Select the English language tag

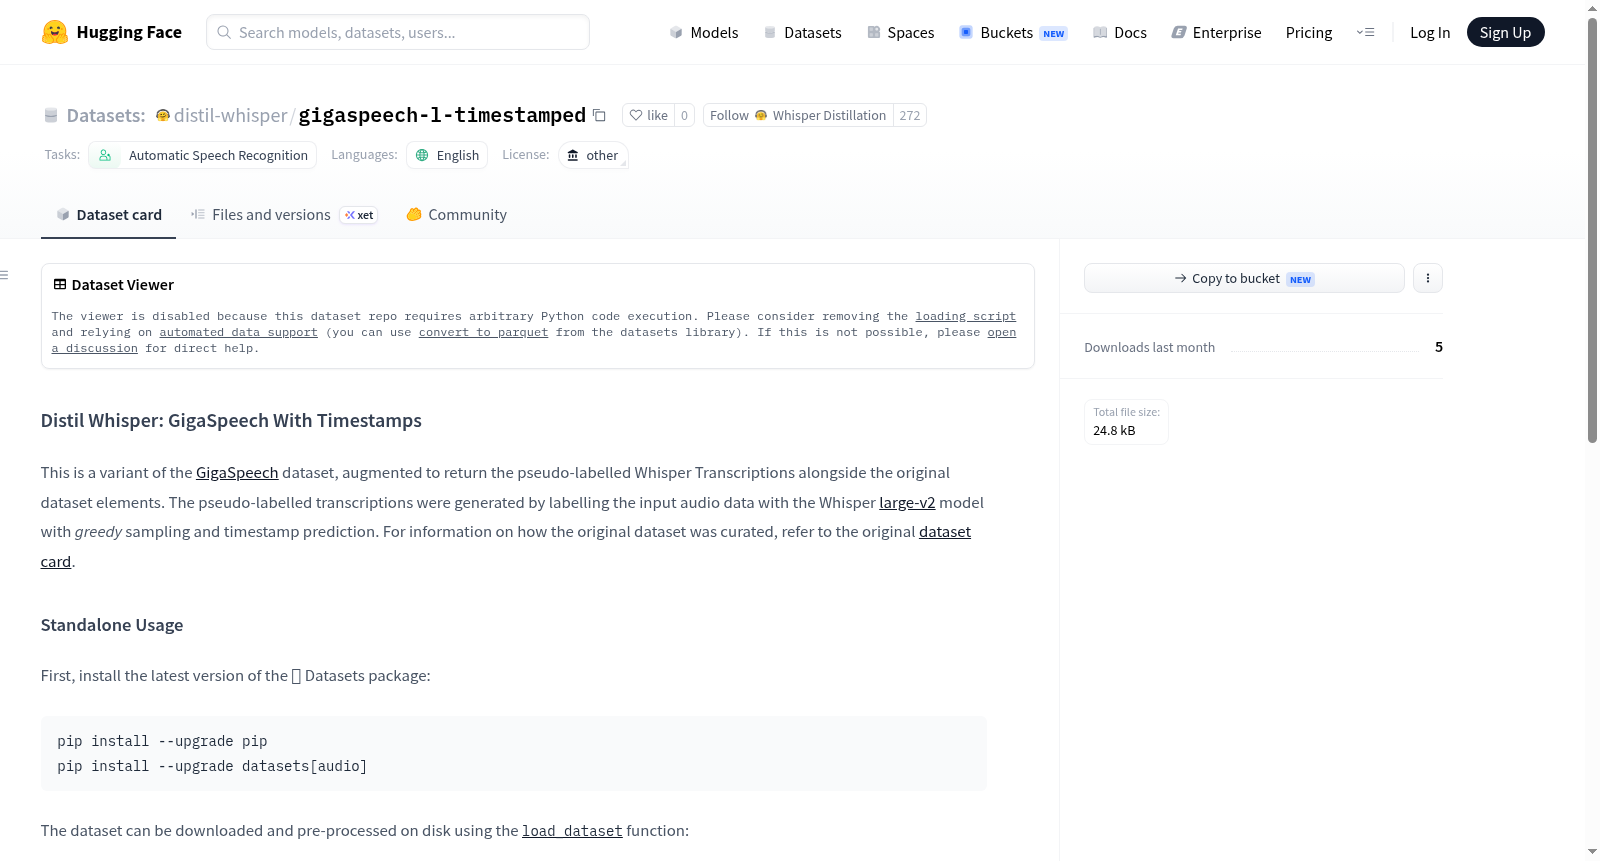click(x=447, y=155)
